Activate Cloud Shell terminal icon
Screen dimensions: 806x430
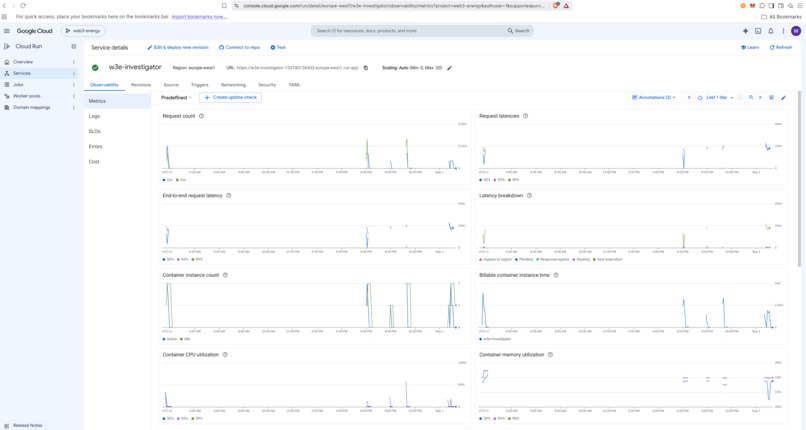click(x=758, y=31)
